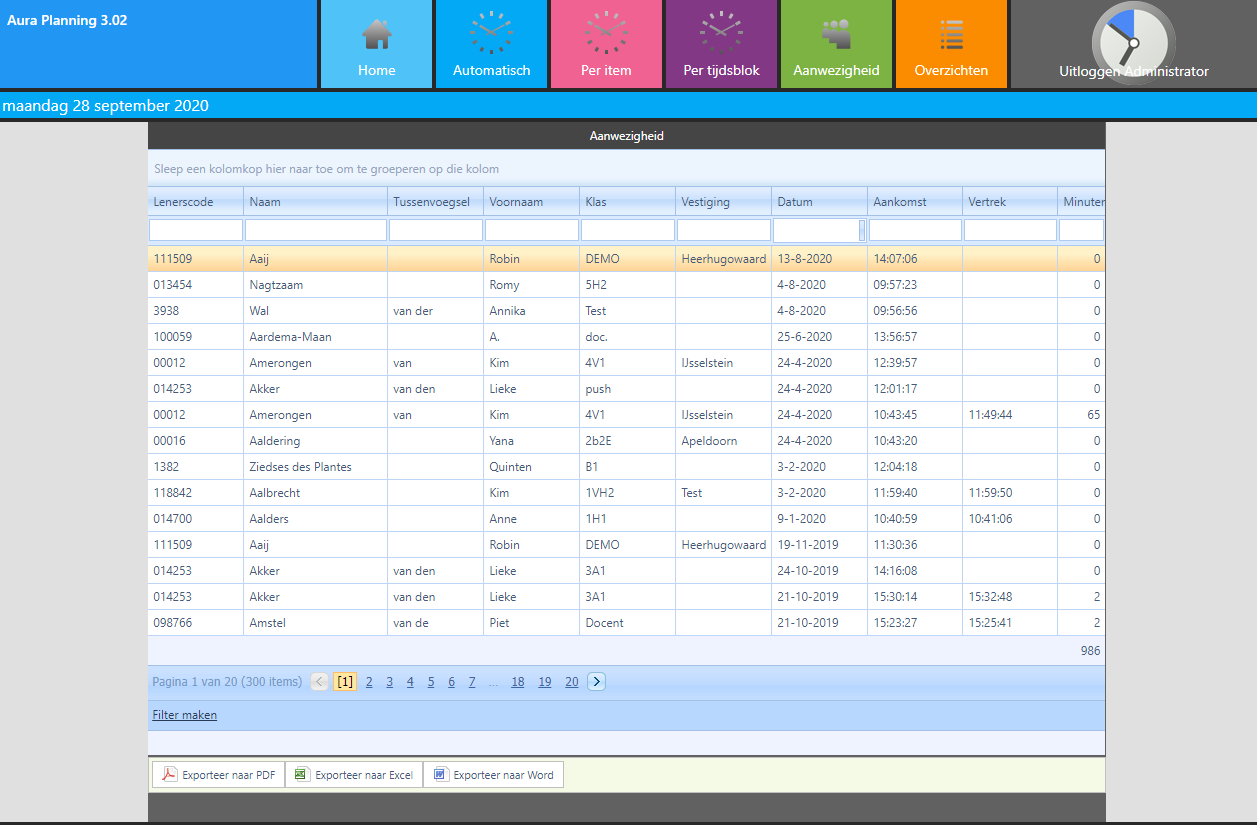
Task: Open the Per tijdsblok tile
Action: tap(721, 44)
